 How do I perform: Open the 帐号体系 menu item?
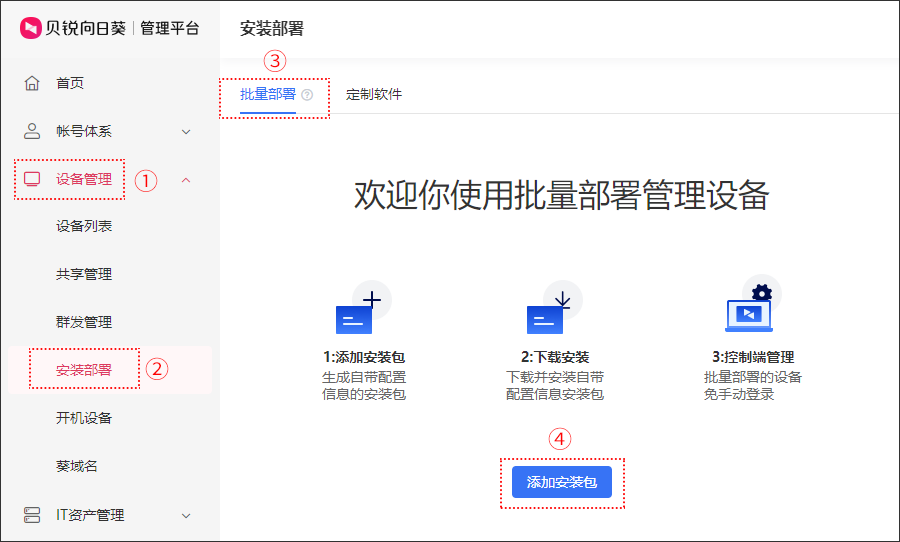point(84,131)
